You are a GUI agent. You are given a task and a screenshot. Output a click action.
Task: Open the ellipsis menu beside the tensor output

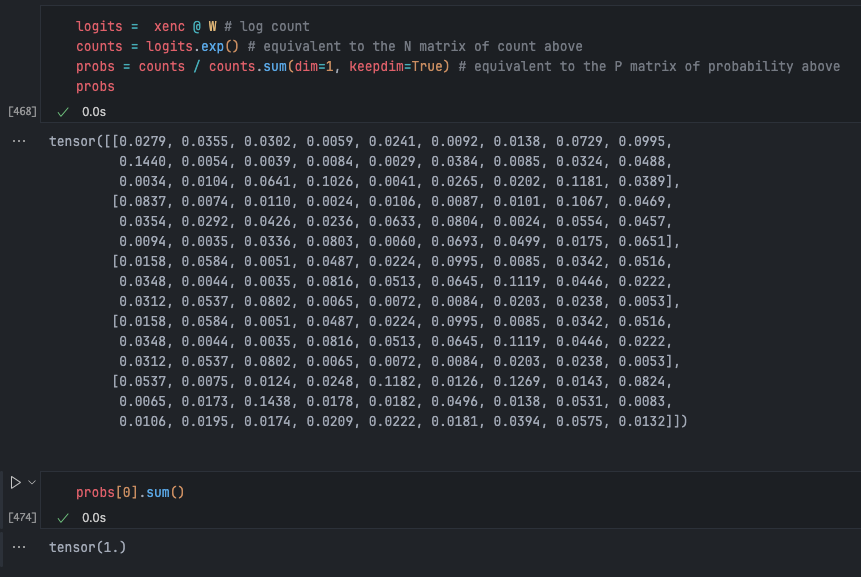[x=18, y=140]
